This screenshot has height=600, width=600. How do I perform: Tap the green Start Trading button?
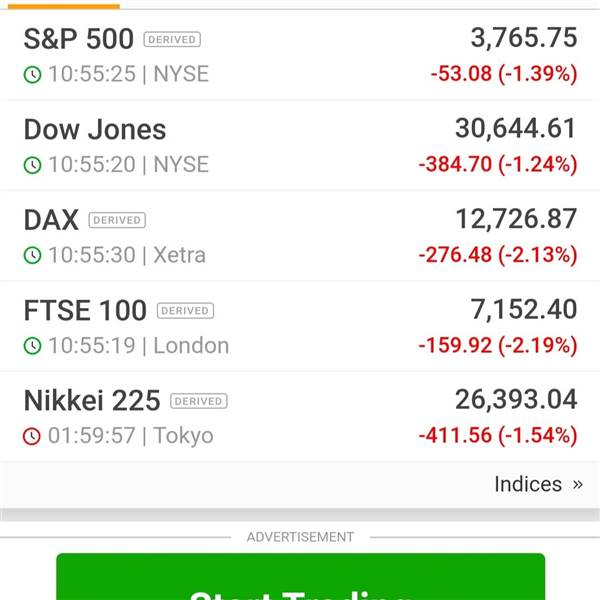pyautogui.click(x=300, y=576)
